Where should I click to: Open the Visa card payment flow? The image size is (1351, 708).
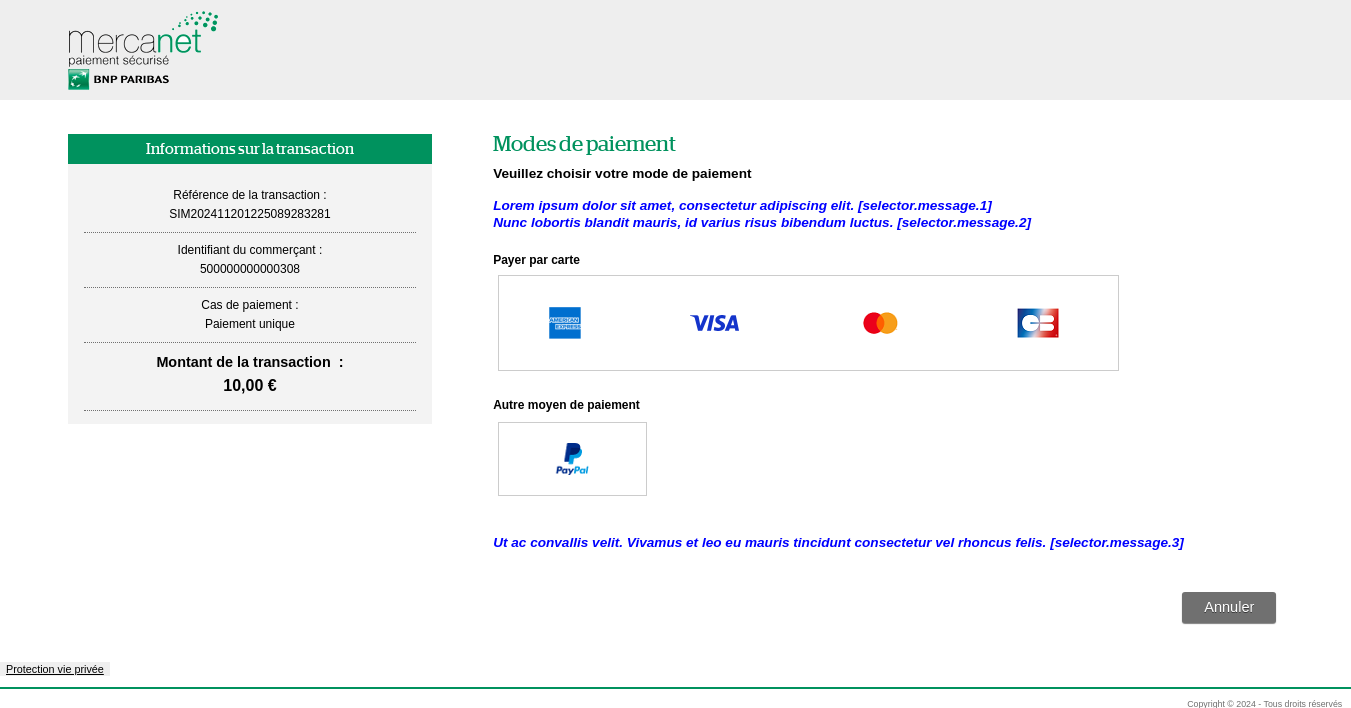(714, 323)
